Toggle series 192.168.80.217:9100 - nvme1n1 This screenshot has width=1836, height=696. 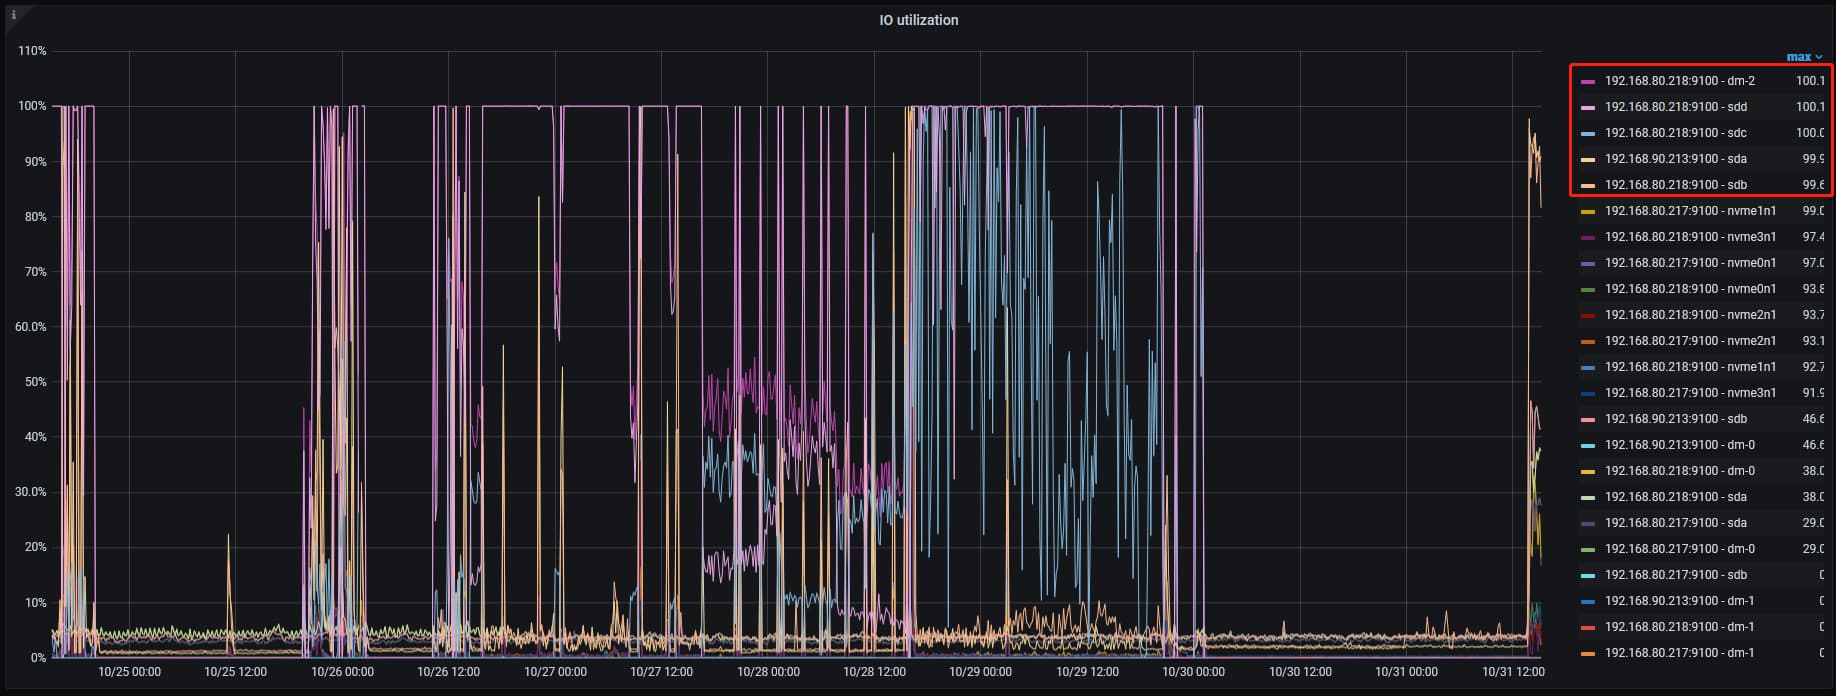(x=1690, y=211)
